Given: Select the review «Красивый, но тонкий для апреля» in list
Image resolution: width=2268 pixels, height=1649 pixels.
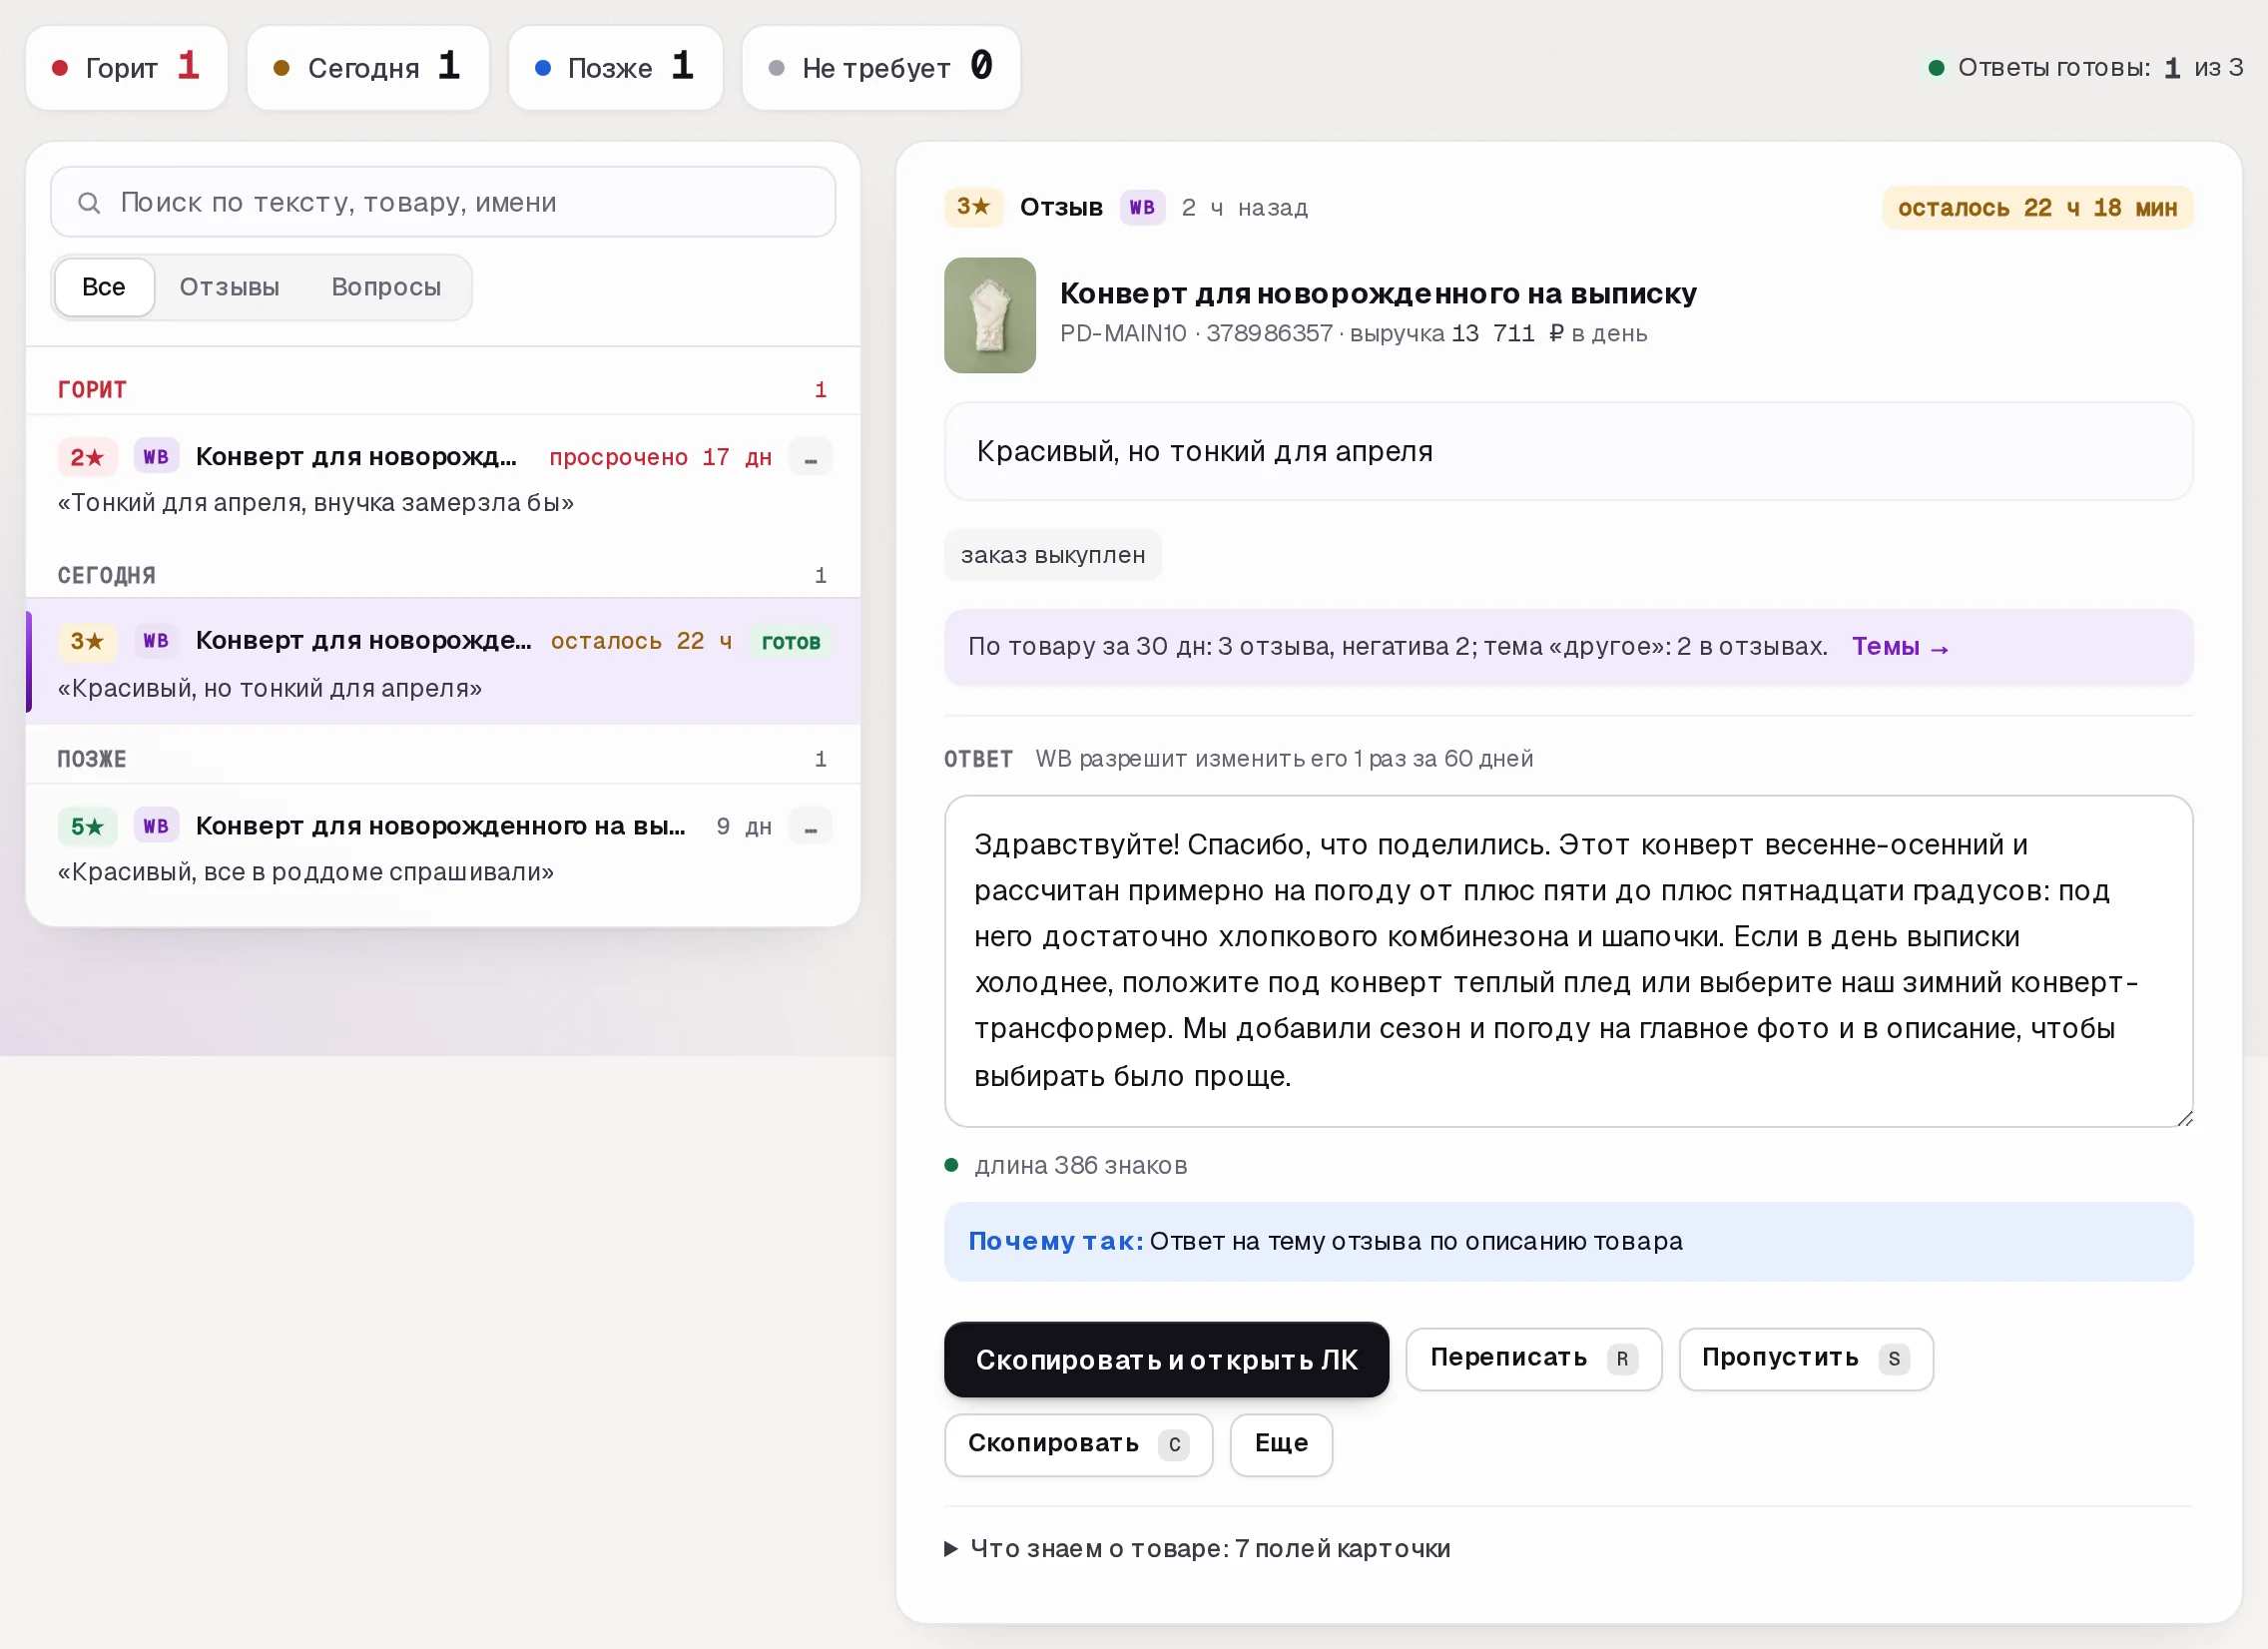Looking at the screenshot, I should coord(443,662).
